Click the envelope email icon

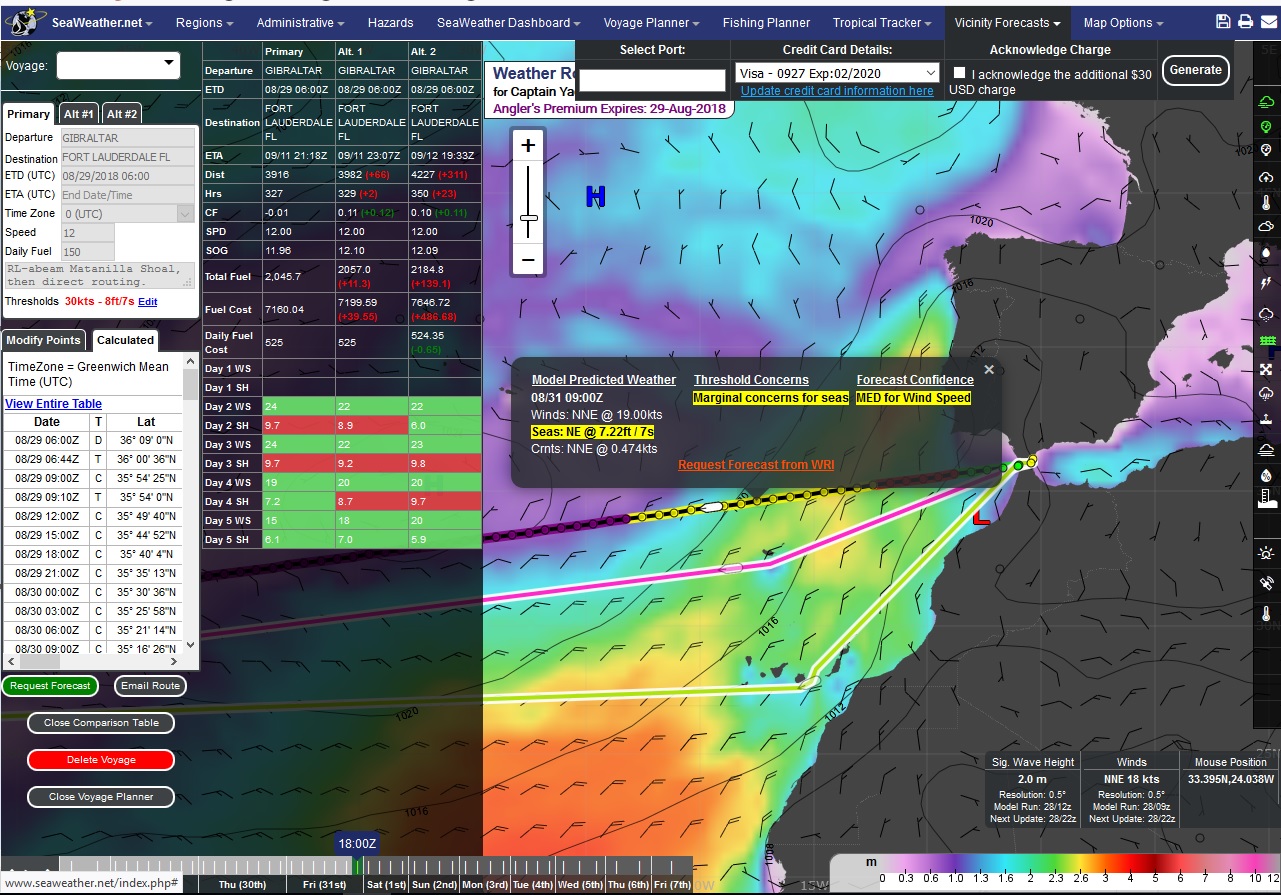coord(1268,22)
